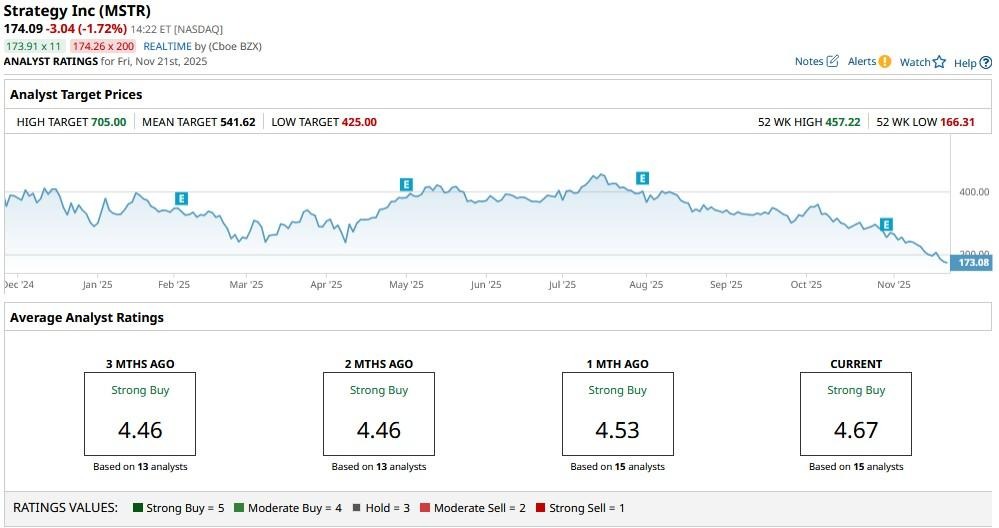This screenshot has width=999, height=528.
Task: Click the 3 MTHS AGO rating box 4.46
Action: pos(140,414)
